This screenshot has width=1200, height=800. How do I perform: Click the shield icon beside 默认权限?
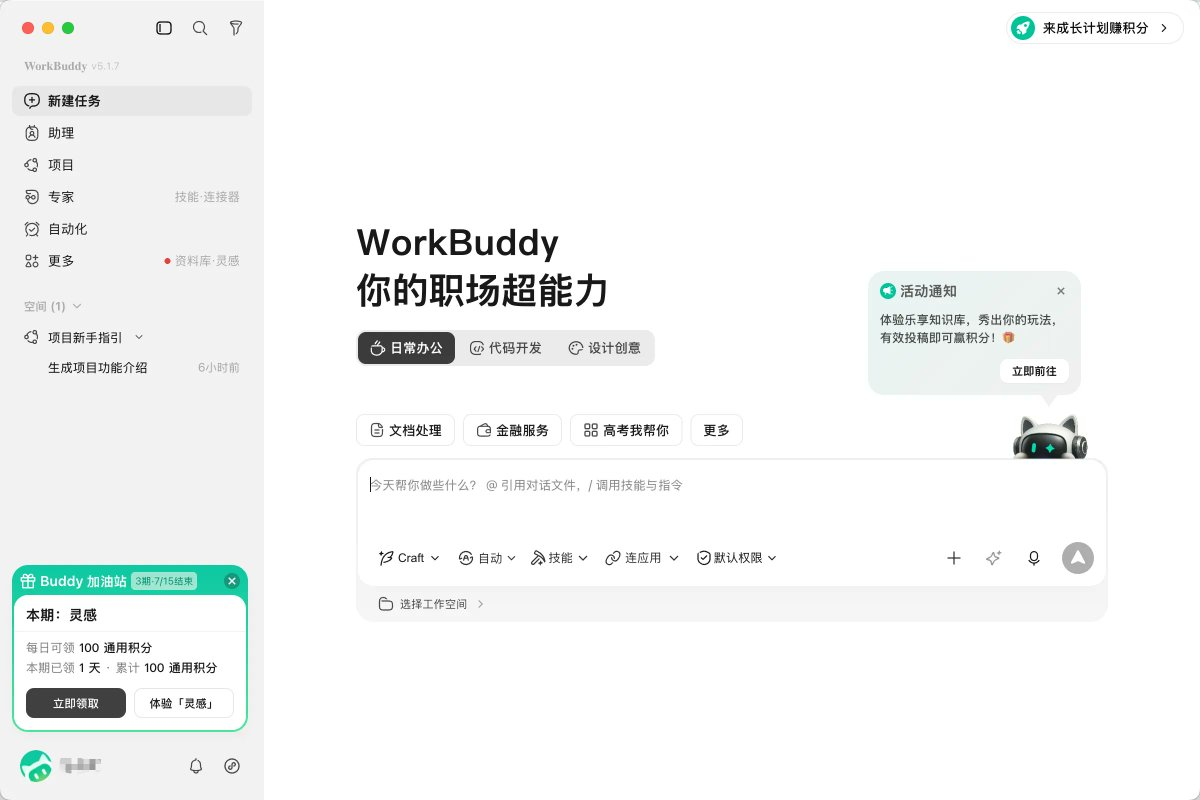(704, 558)
